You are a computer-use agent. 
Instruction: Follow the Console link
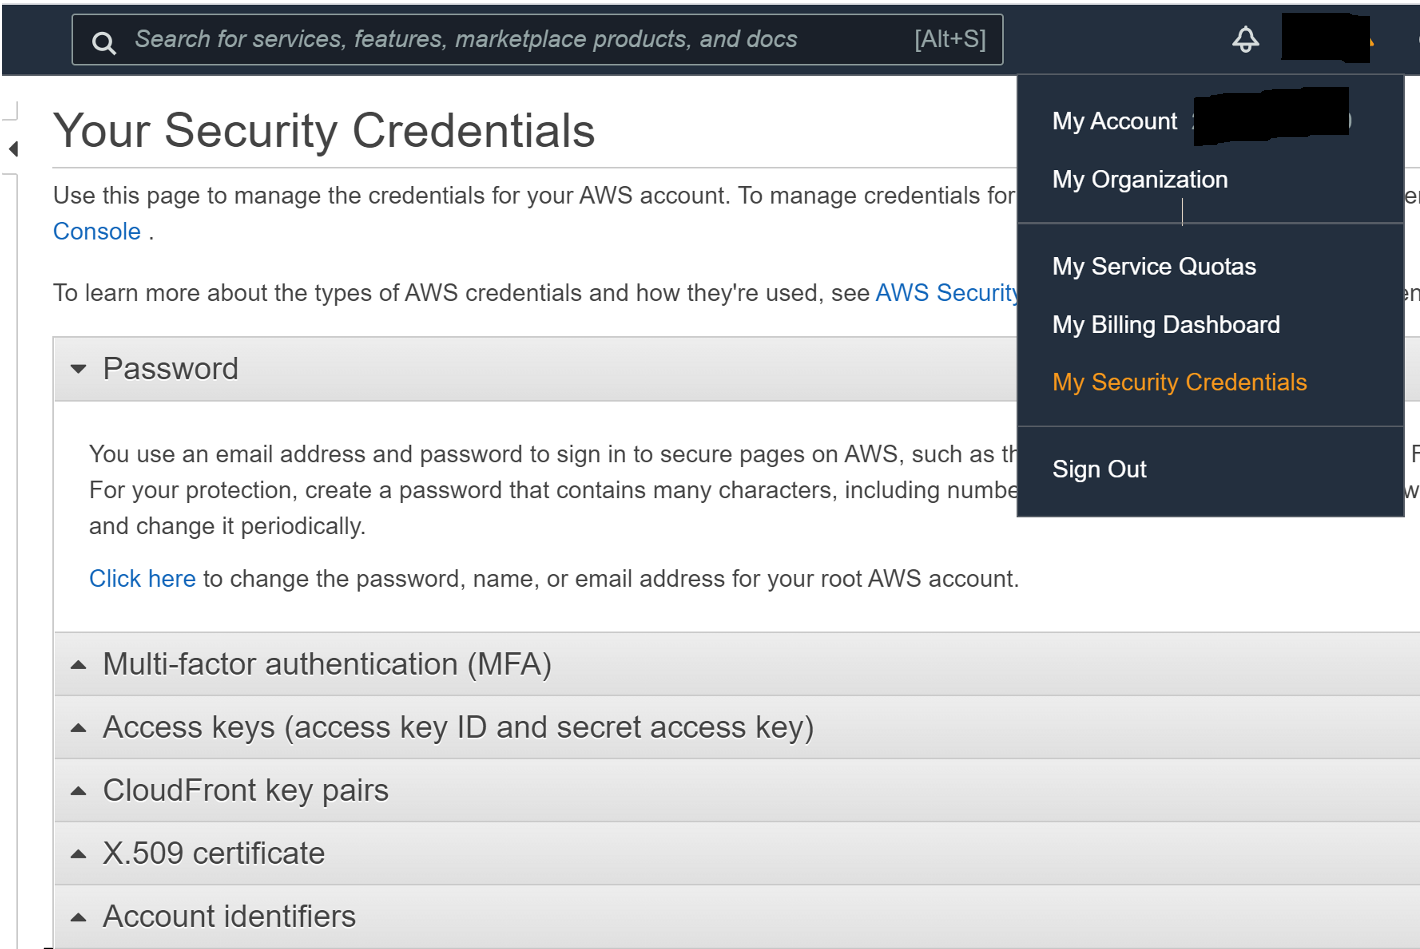[x=97, y=231]
